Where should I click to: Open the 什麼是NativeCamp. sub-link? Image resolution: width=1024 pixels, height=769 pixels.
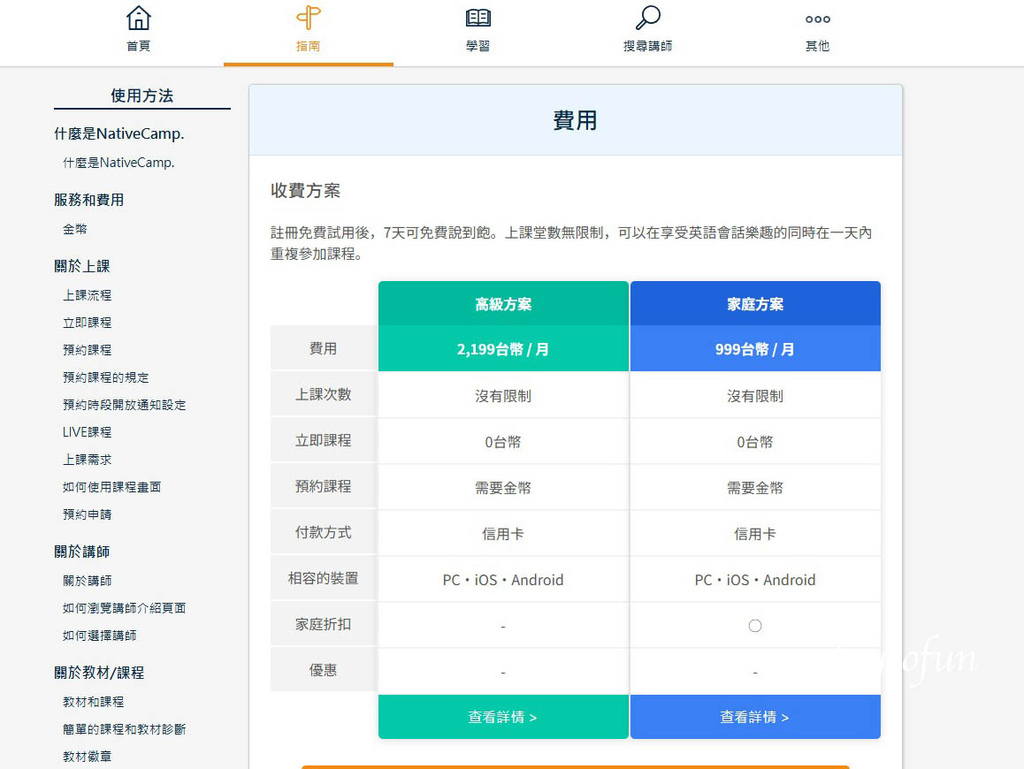click(x=118, y=163)
